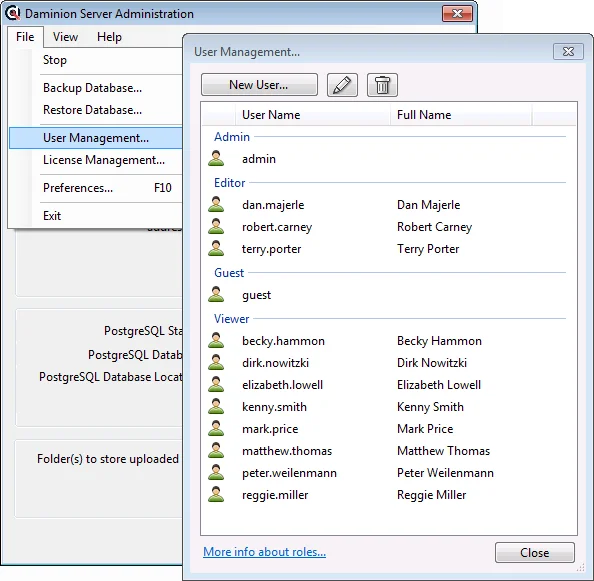Select User Management... in File menu
Viewport: 594px width, 581px height.
pyautogui.click(x=96, y=138)
